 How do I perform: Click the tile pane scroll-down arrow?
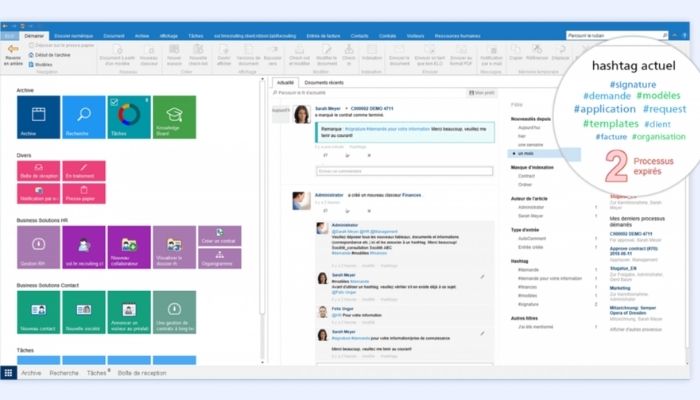(262, 362)
